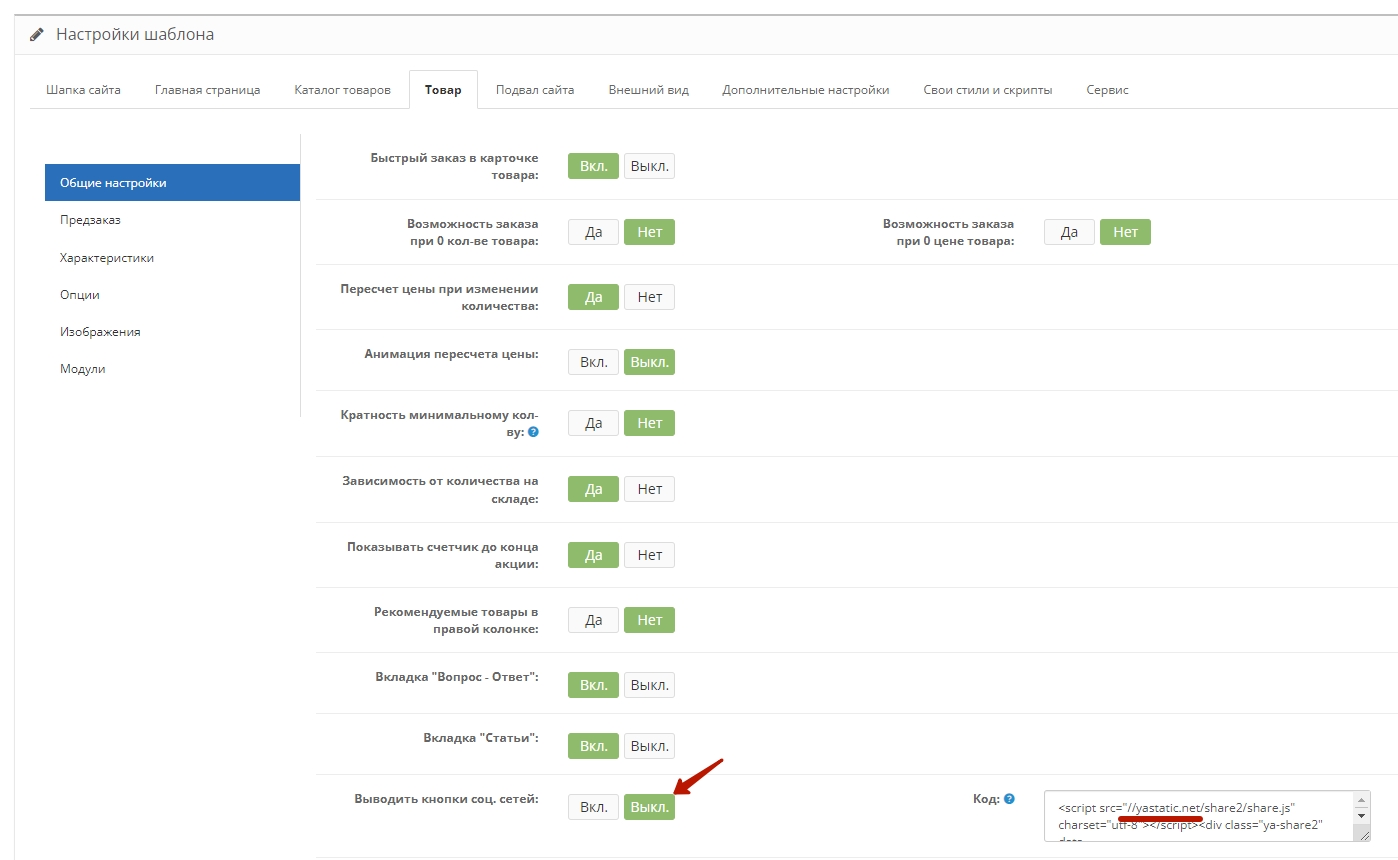Screen dimensions: 1398x860
Task: Click scroll up arrow in code textarea
Action: (x=1360, y=800)
